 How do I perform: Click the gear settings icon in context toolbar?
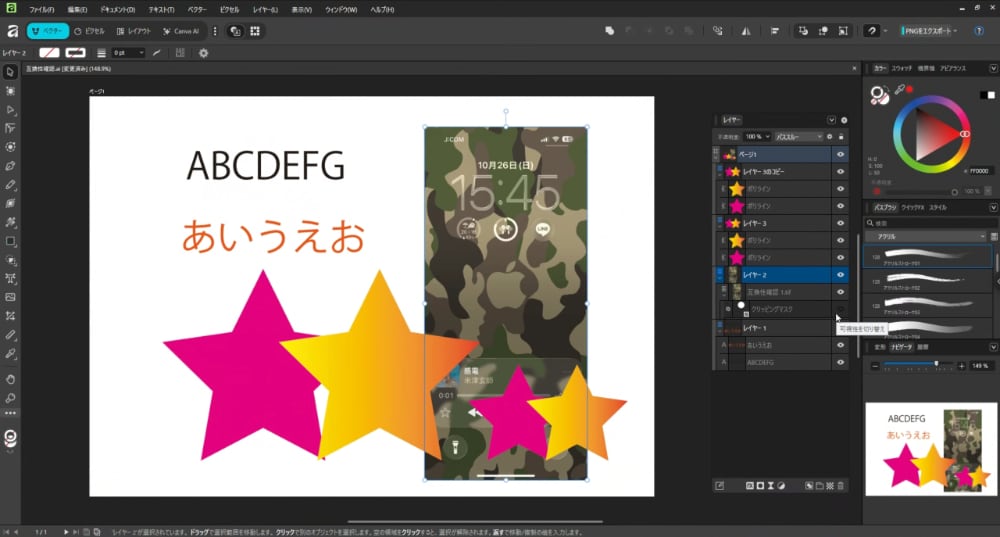204,52
